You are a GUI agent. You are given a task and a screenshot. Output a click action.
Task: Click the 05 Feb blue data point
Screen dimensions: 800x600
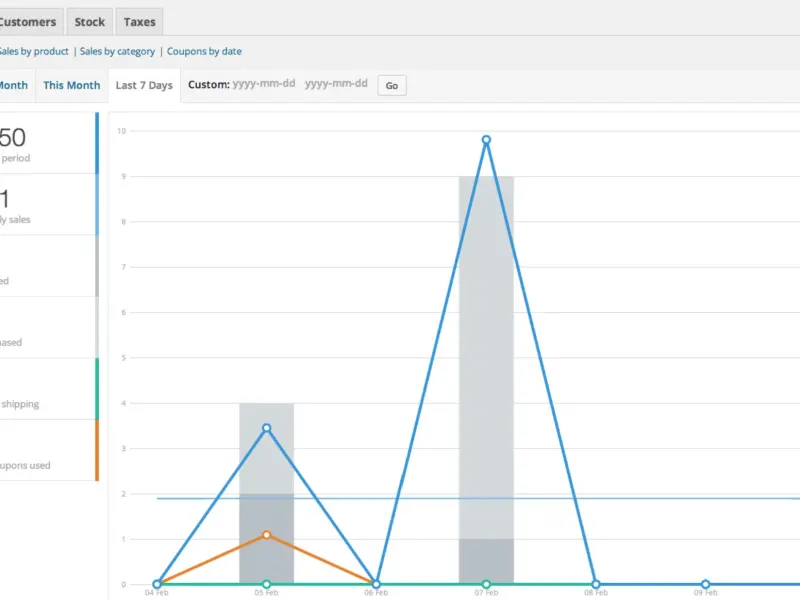(266, 428)
